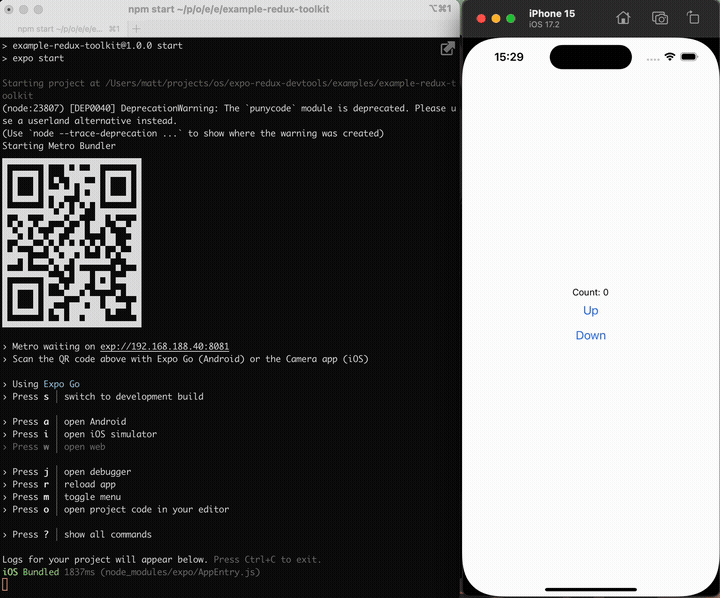Click 'toggle menu' terminal line
The width and height of the screenshot is (720, 598).
pyautogui.click(x=92, y=497)
